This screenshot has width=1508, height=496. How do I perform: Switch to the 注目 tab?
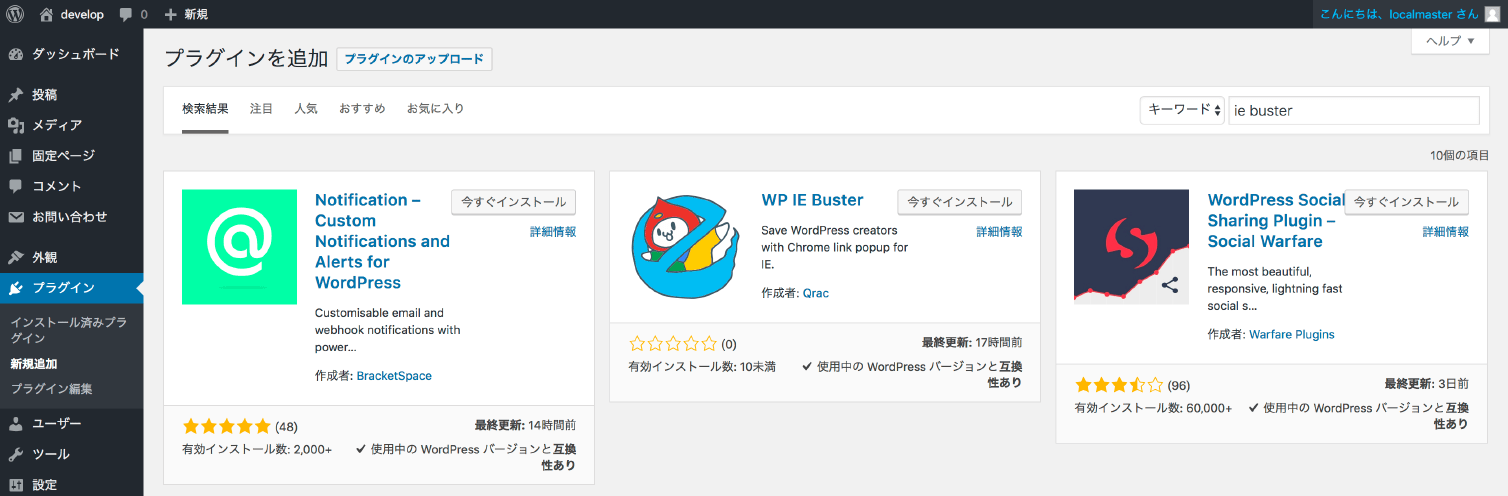tap(261, 108)
